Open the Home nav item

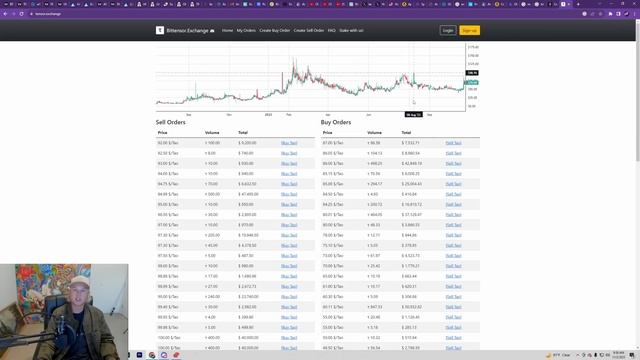click(x=227, y=30)
